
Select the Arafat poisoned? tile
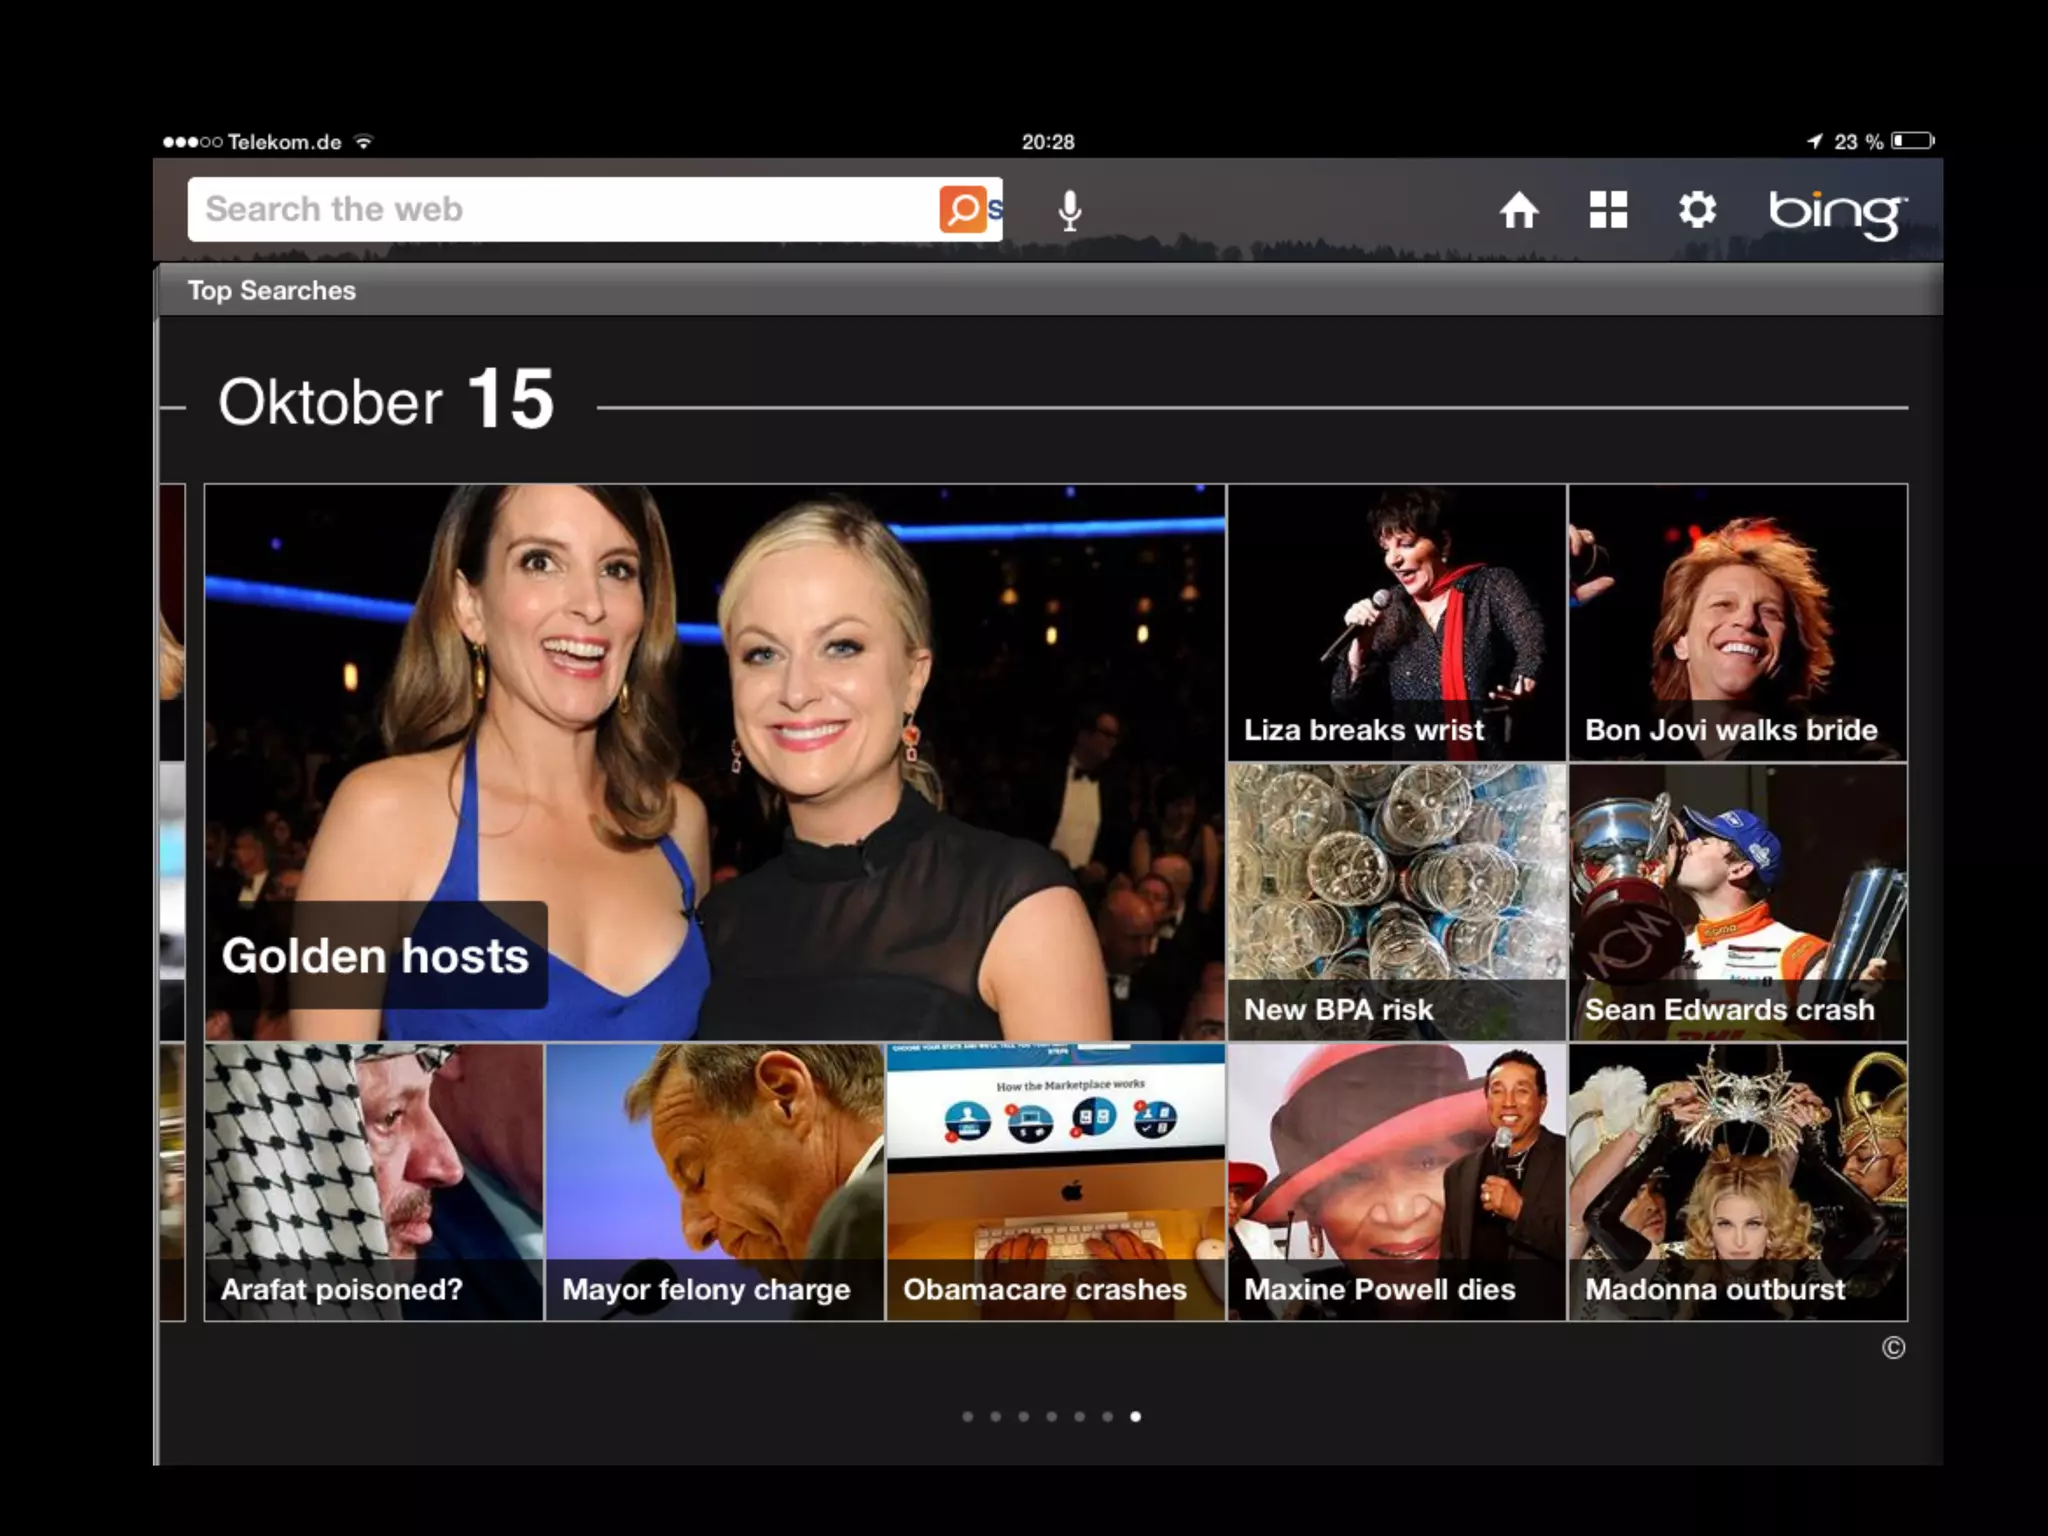[373, 1182]
